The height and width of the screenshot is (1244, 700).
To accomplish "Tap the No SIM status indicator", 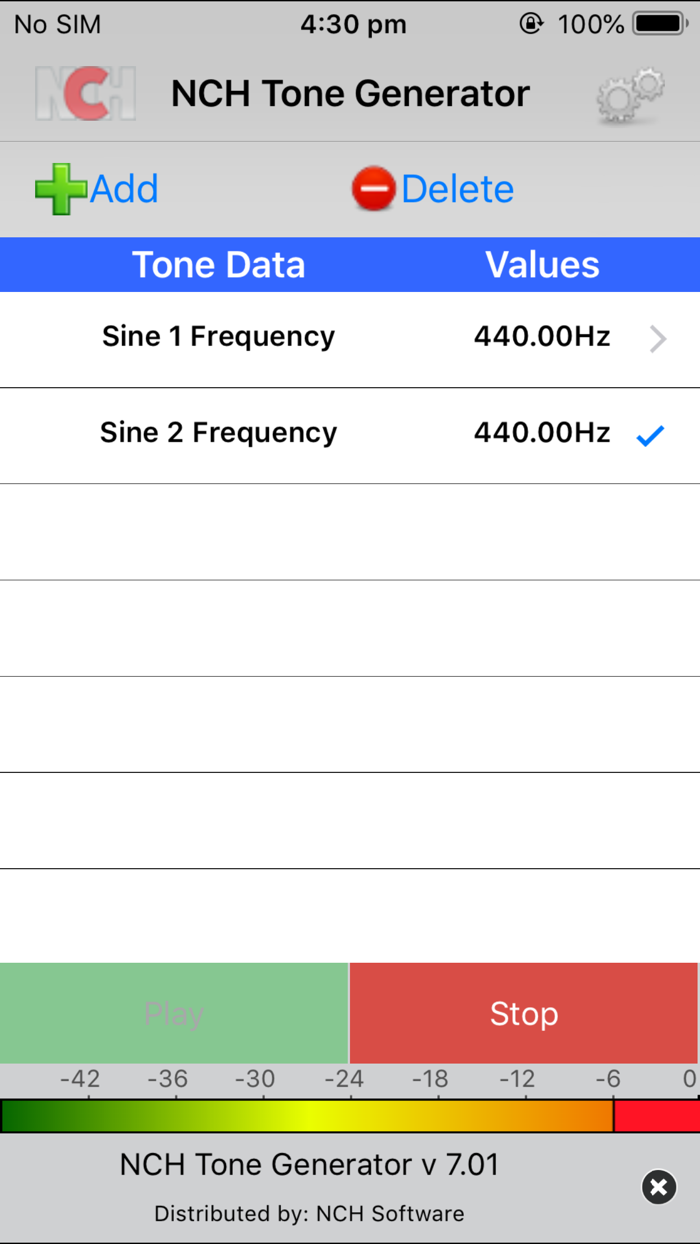I will tap(55, 23).
